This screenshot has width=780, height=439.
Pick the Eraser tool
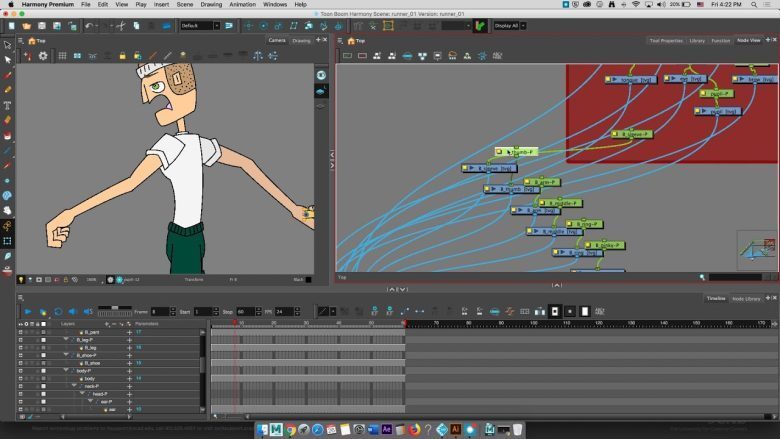coord(7,120)
